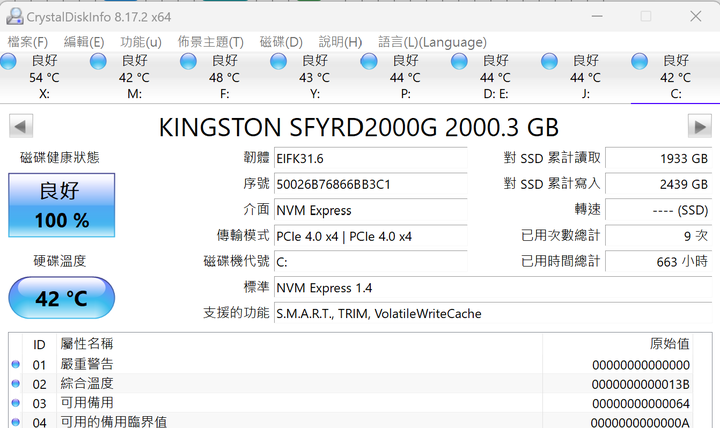Minimize the CrystalDiskInfo window
Image resolution: width=720 pixels, height=428 pixels.
[x=597, y=17]
